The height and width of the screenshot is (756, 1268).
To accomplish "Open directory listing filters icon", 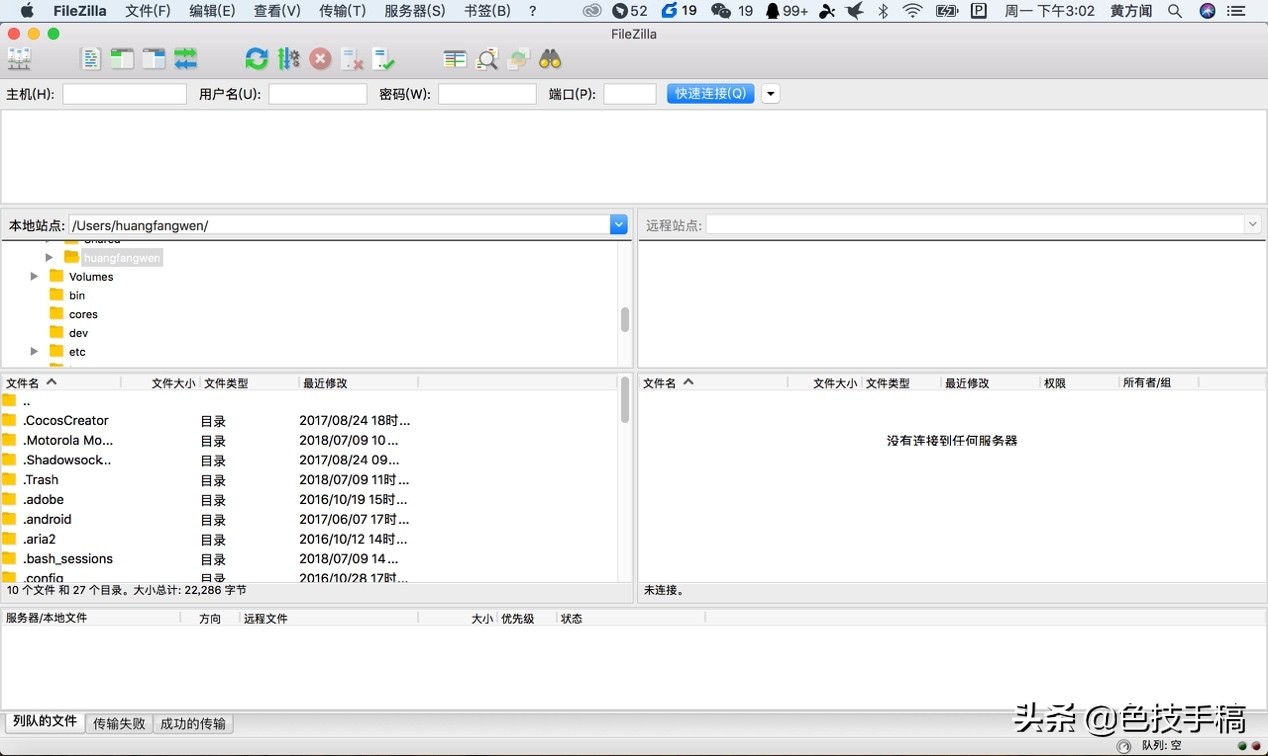I will pos(455,60).
